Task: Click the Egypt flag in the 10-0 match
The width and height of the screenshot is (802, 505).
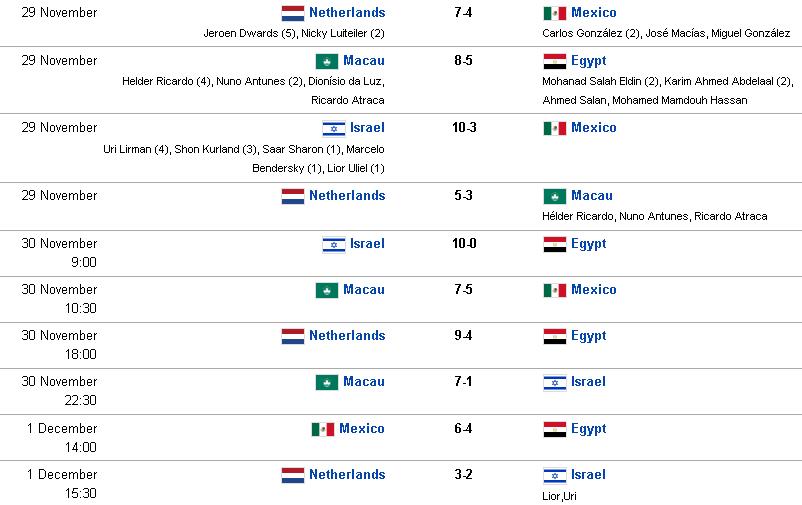Action: (x=554, y=245)
